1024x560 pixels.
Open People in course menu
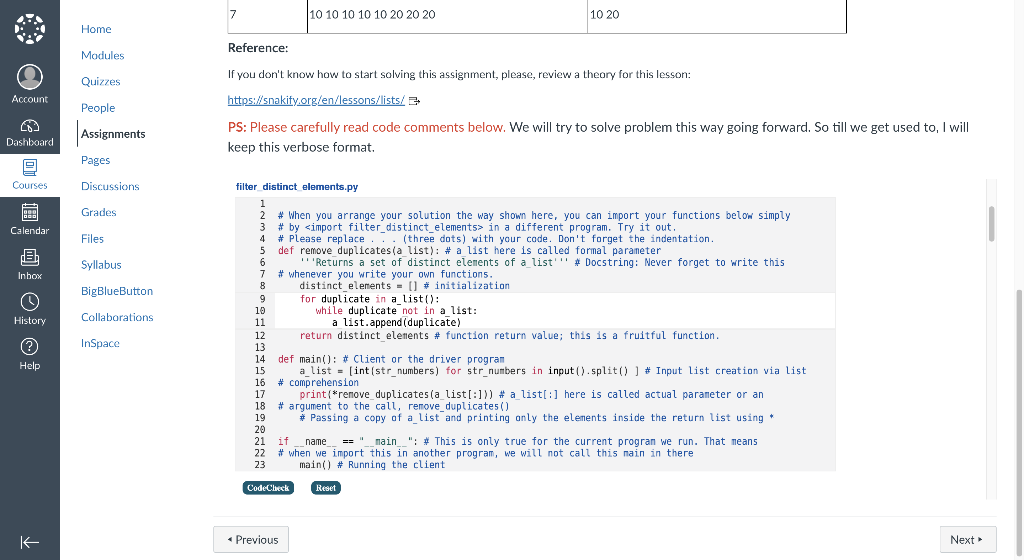pos(98,108)
